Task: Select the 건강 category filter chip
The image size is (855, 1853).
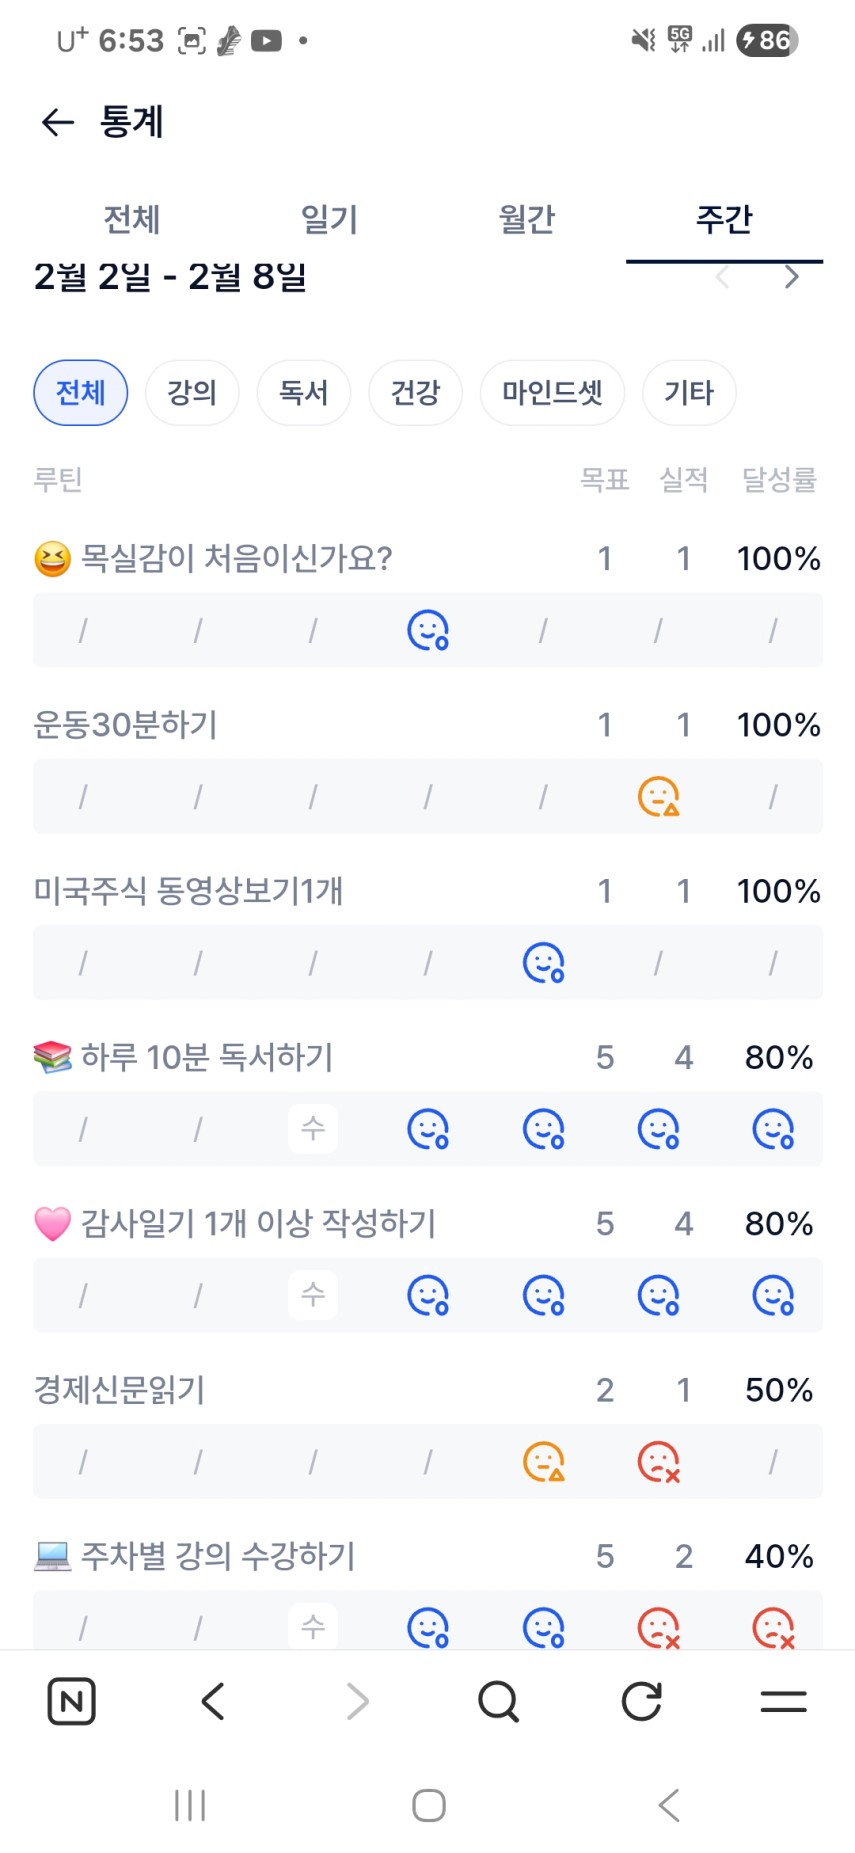Action: [x=415, y=393]
